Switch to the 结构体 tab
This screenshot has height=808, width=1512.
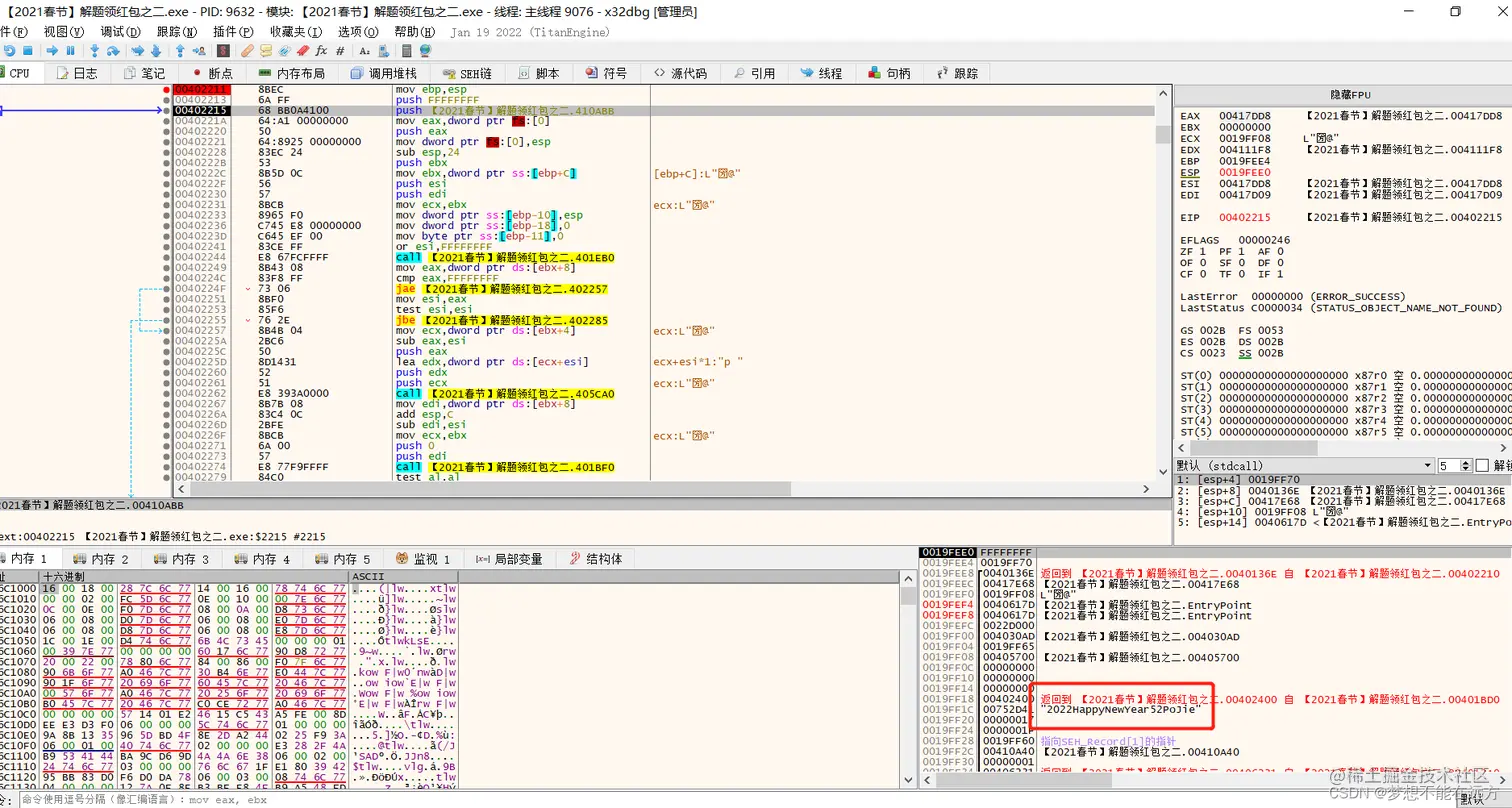(596, 559)
